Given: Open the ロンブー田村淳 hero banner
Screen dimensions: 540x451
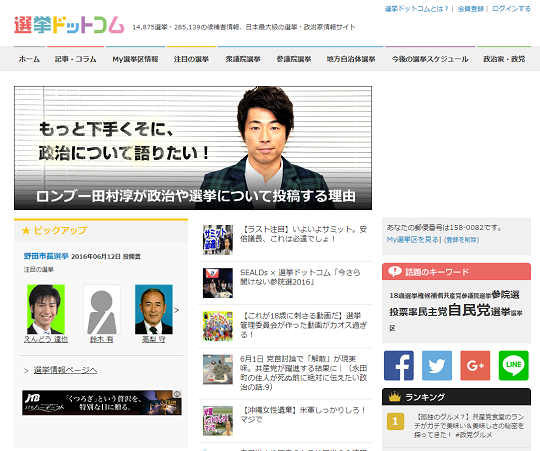Looking at the screenshot, I should tap(193, 148).
